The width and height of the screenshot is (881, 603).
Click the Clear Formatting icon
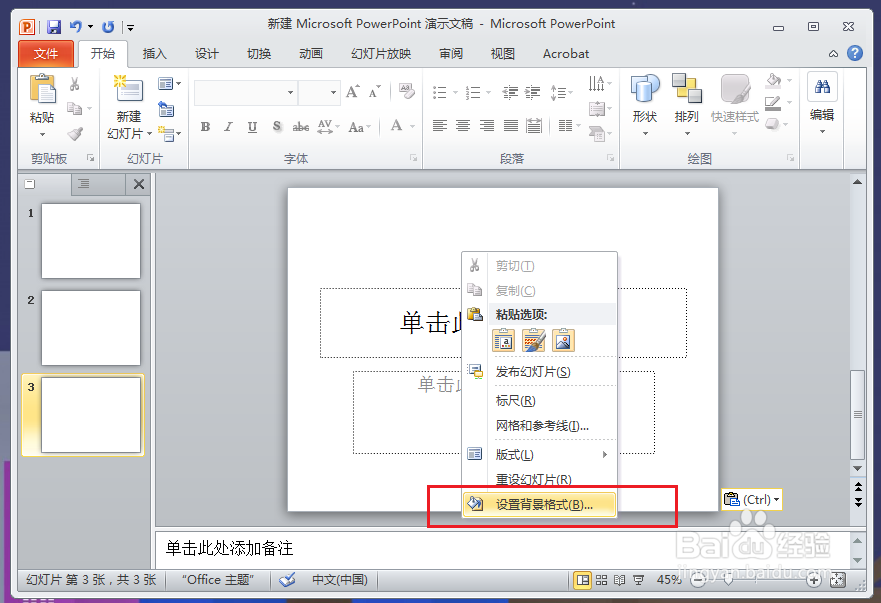point(406,91)
